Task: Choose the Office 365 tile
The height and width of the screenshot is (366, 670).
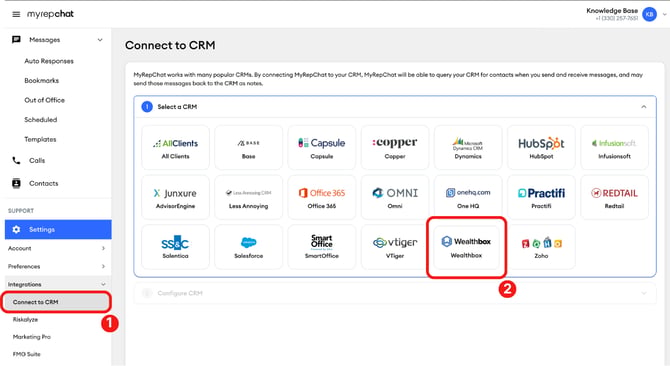Action: [x=322, y=197]
